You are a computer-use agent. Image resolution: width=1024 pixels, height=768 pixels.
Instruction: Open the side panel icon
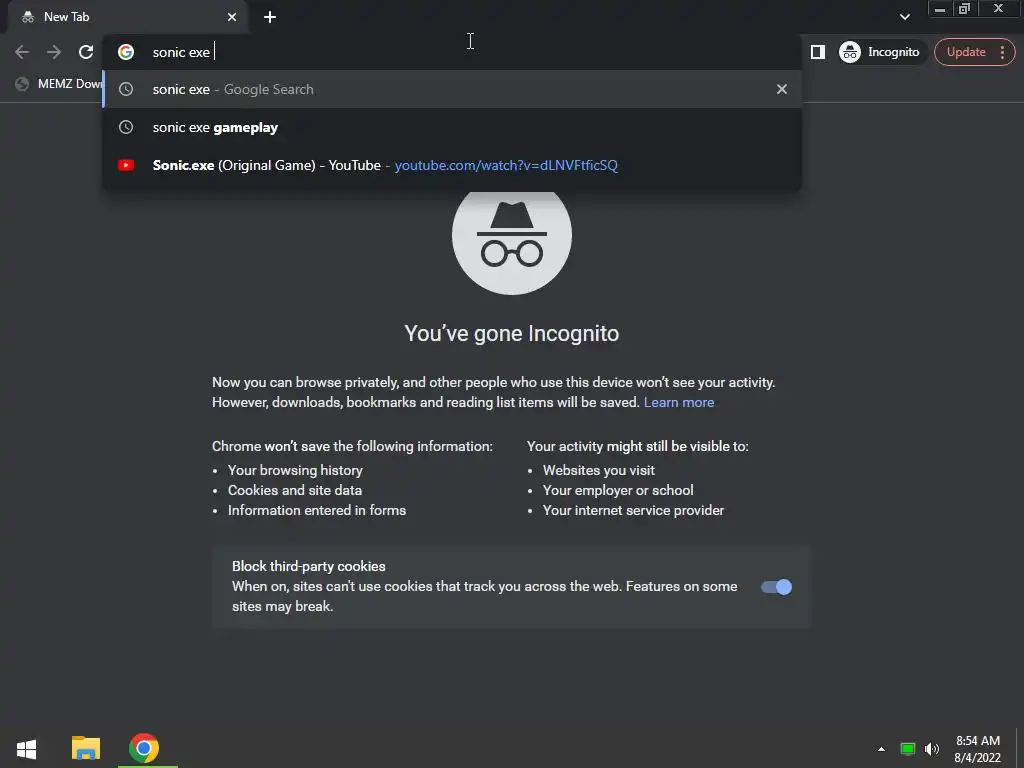(818, 52)
